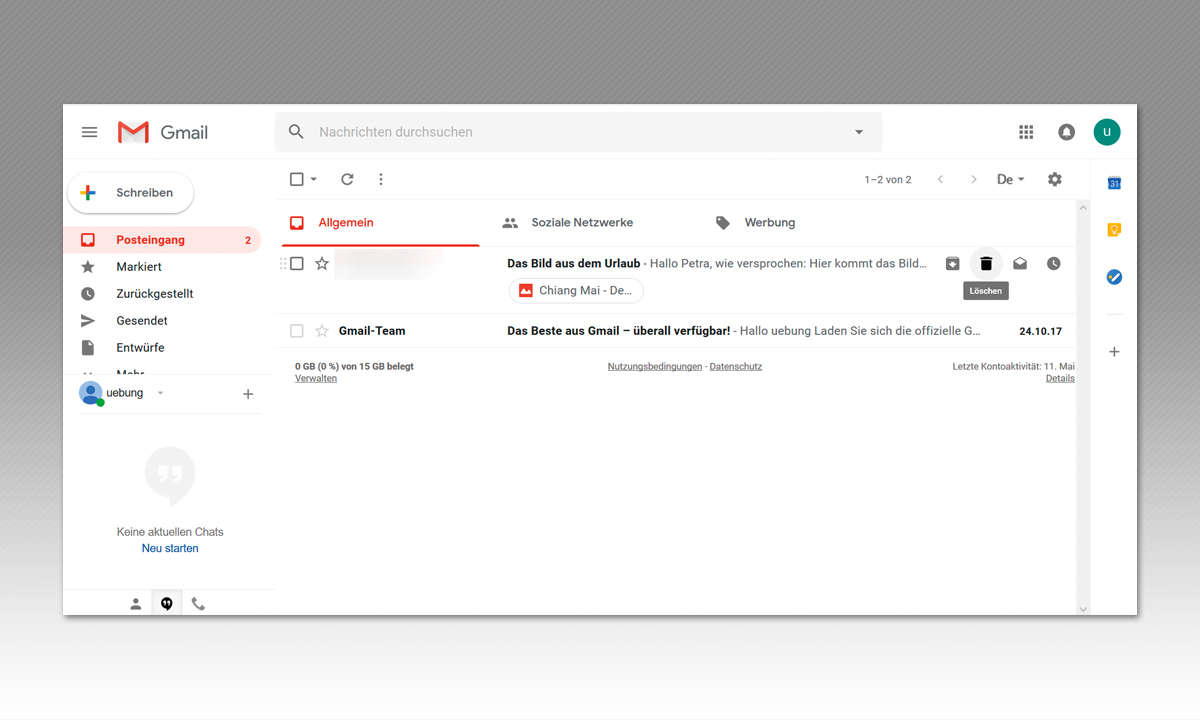The height and width of the screenshot is (720, 1200).
Task: Click 'Neu starten' chat link
Action: coord(170,549)
